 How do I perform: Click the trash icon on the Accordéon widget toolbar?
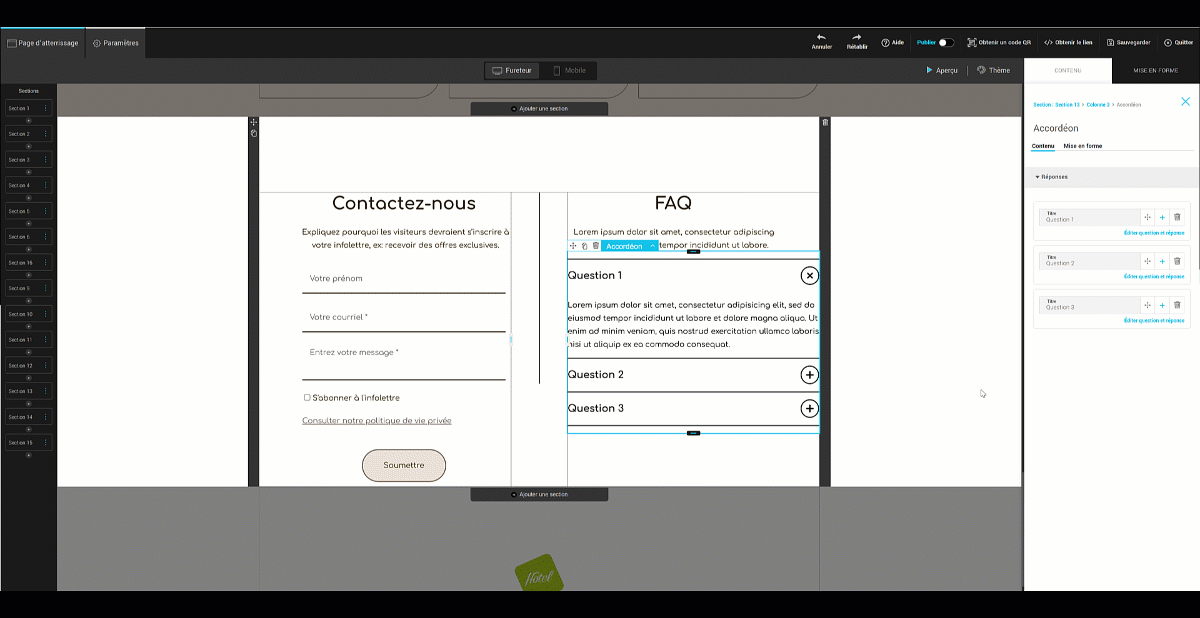[x=596, y=246]
